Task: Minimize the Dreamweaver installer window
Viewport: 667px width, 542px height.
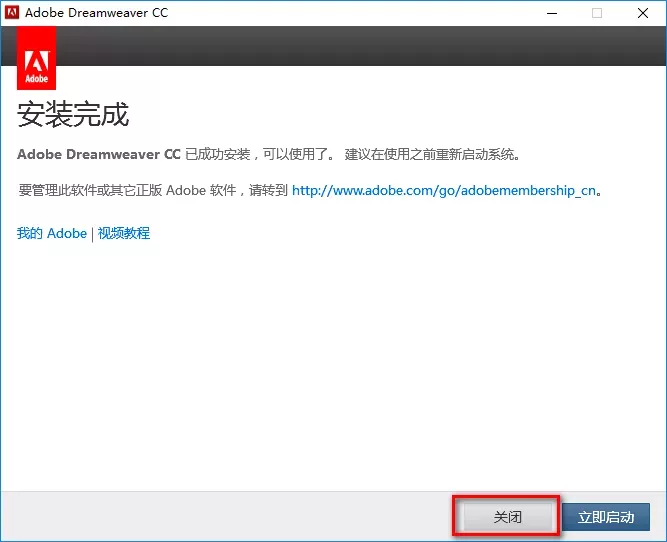Action: pyautogui.click(x=551, y=13)
